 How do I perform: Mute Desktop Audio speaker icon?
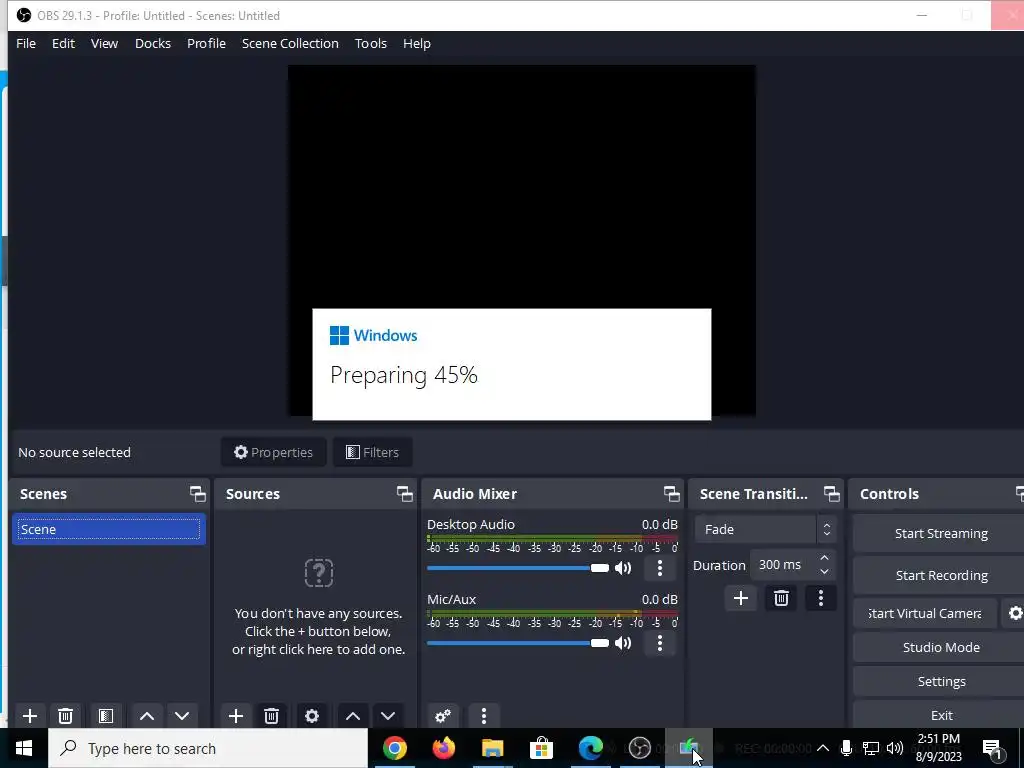click(x=624, y=568)
